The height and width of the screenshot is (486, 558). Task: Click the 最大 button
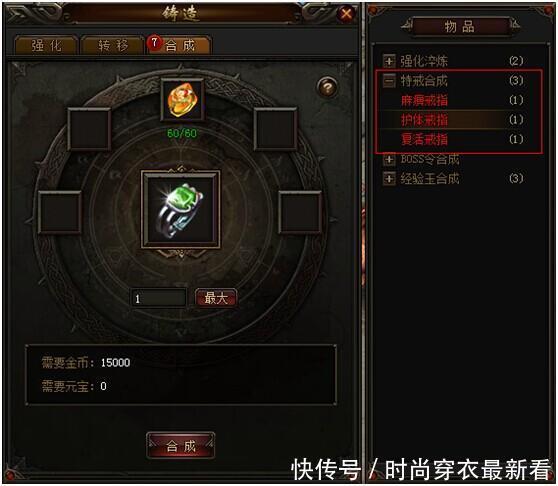[216, 298]
